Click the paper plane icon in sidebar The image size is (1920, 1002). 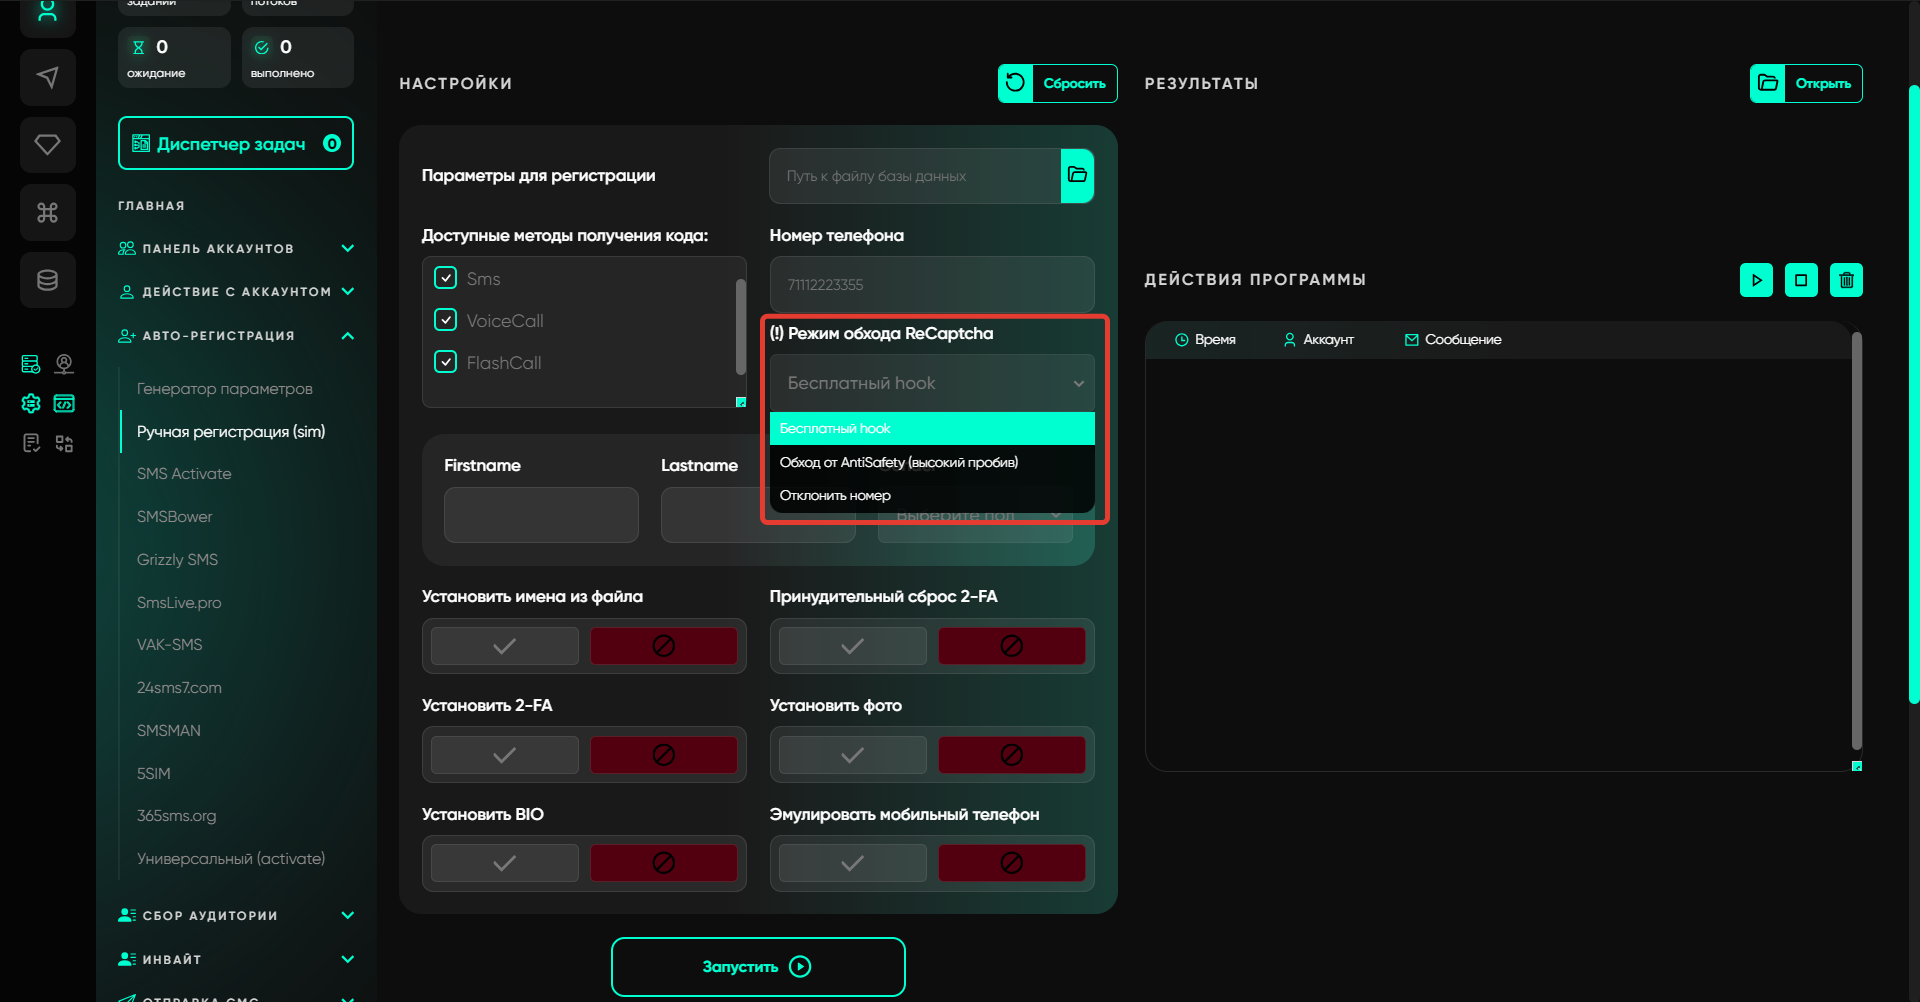47,78
